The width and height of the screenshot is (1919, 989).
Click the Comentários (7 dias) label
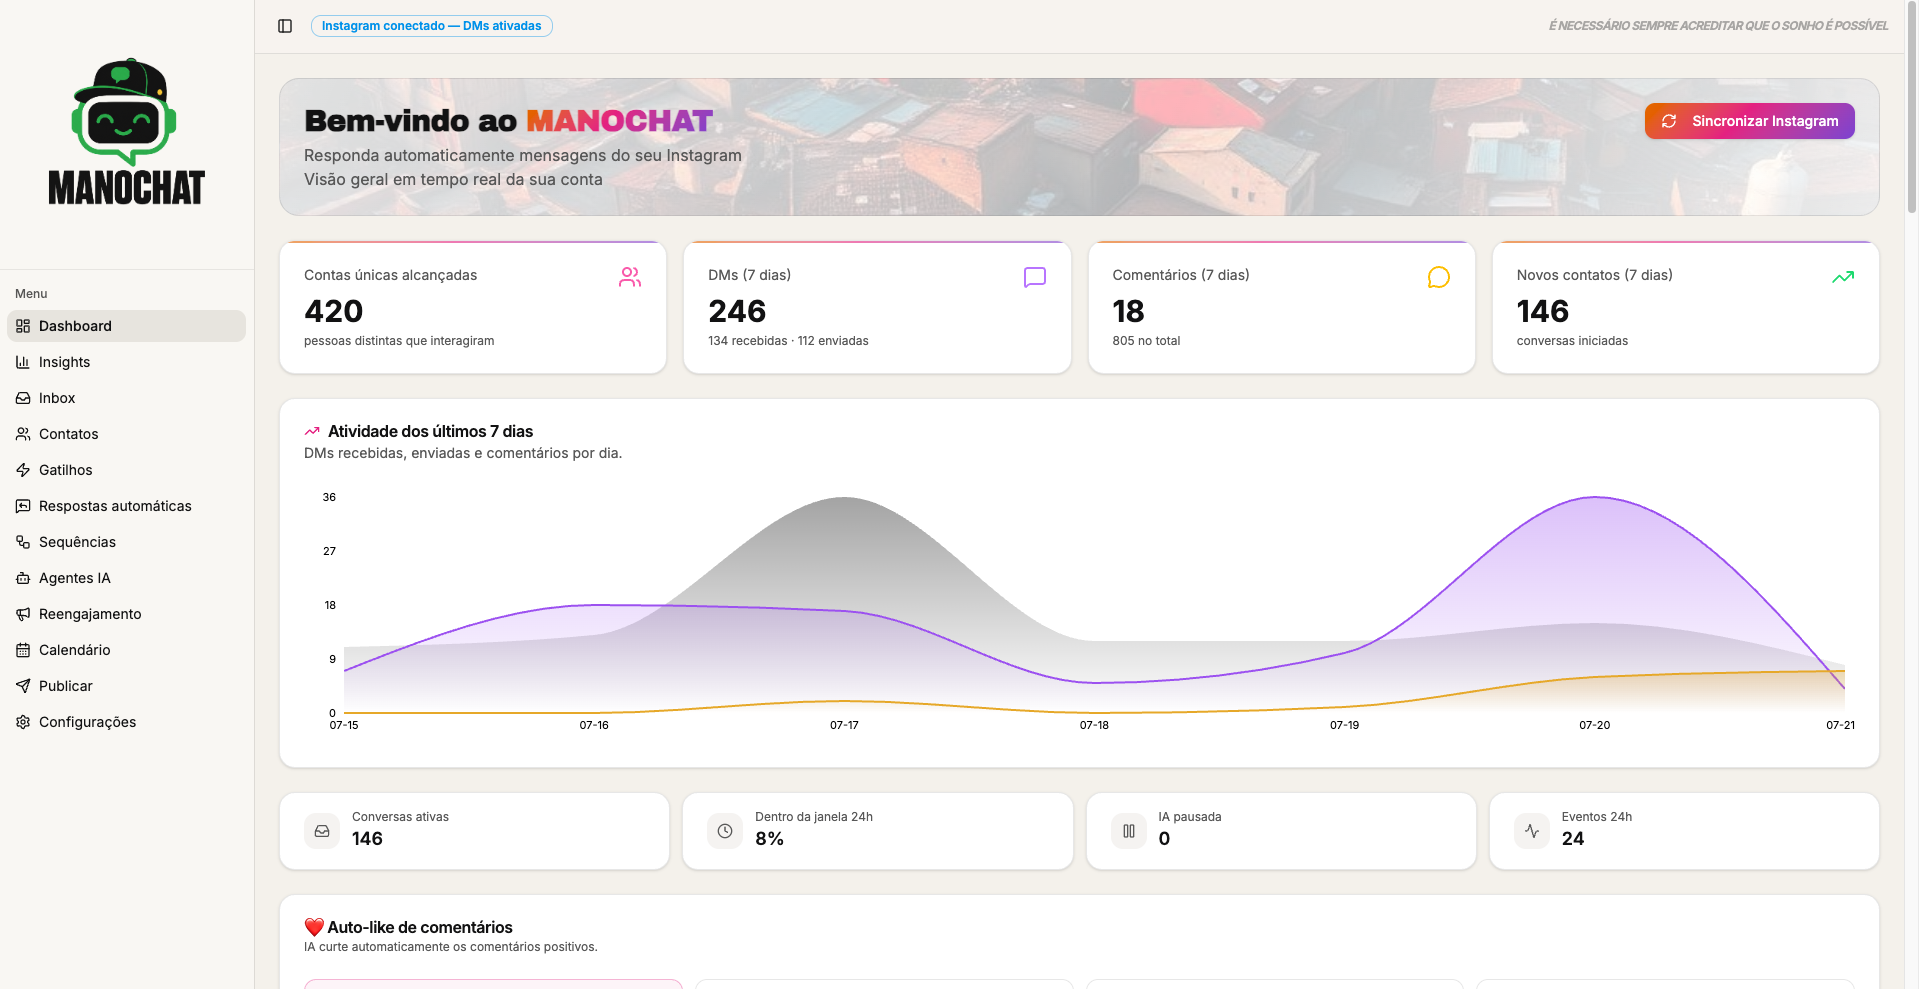tap(1181, 275)
